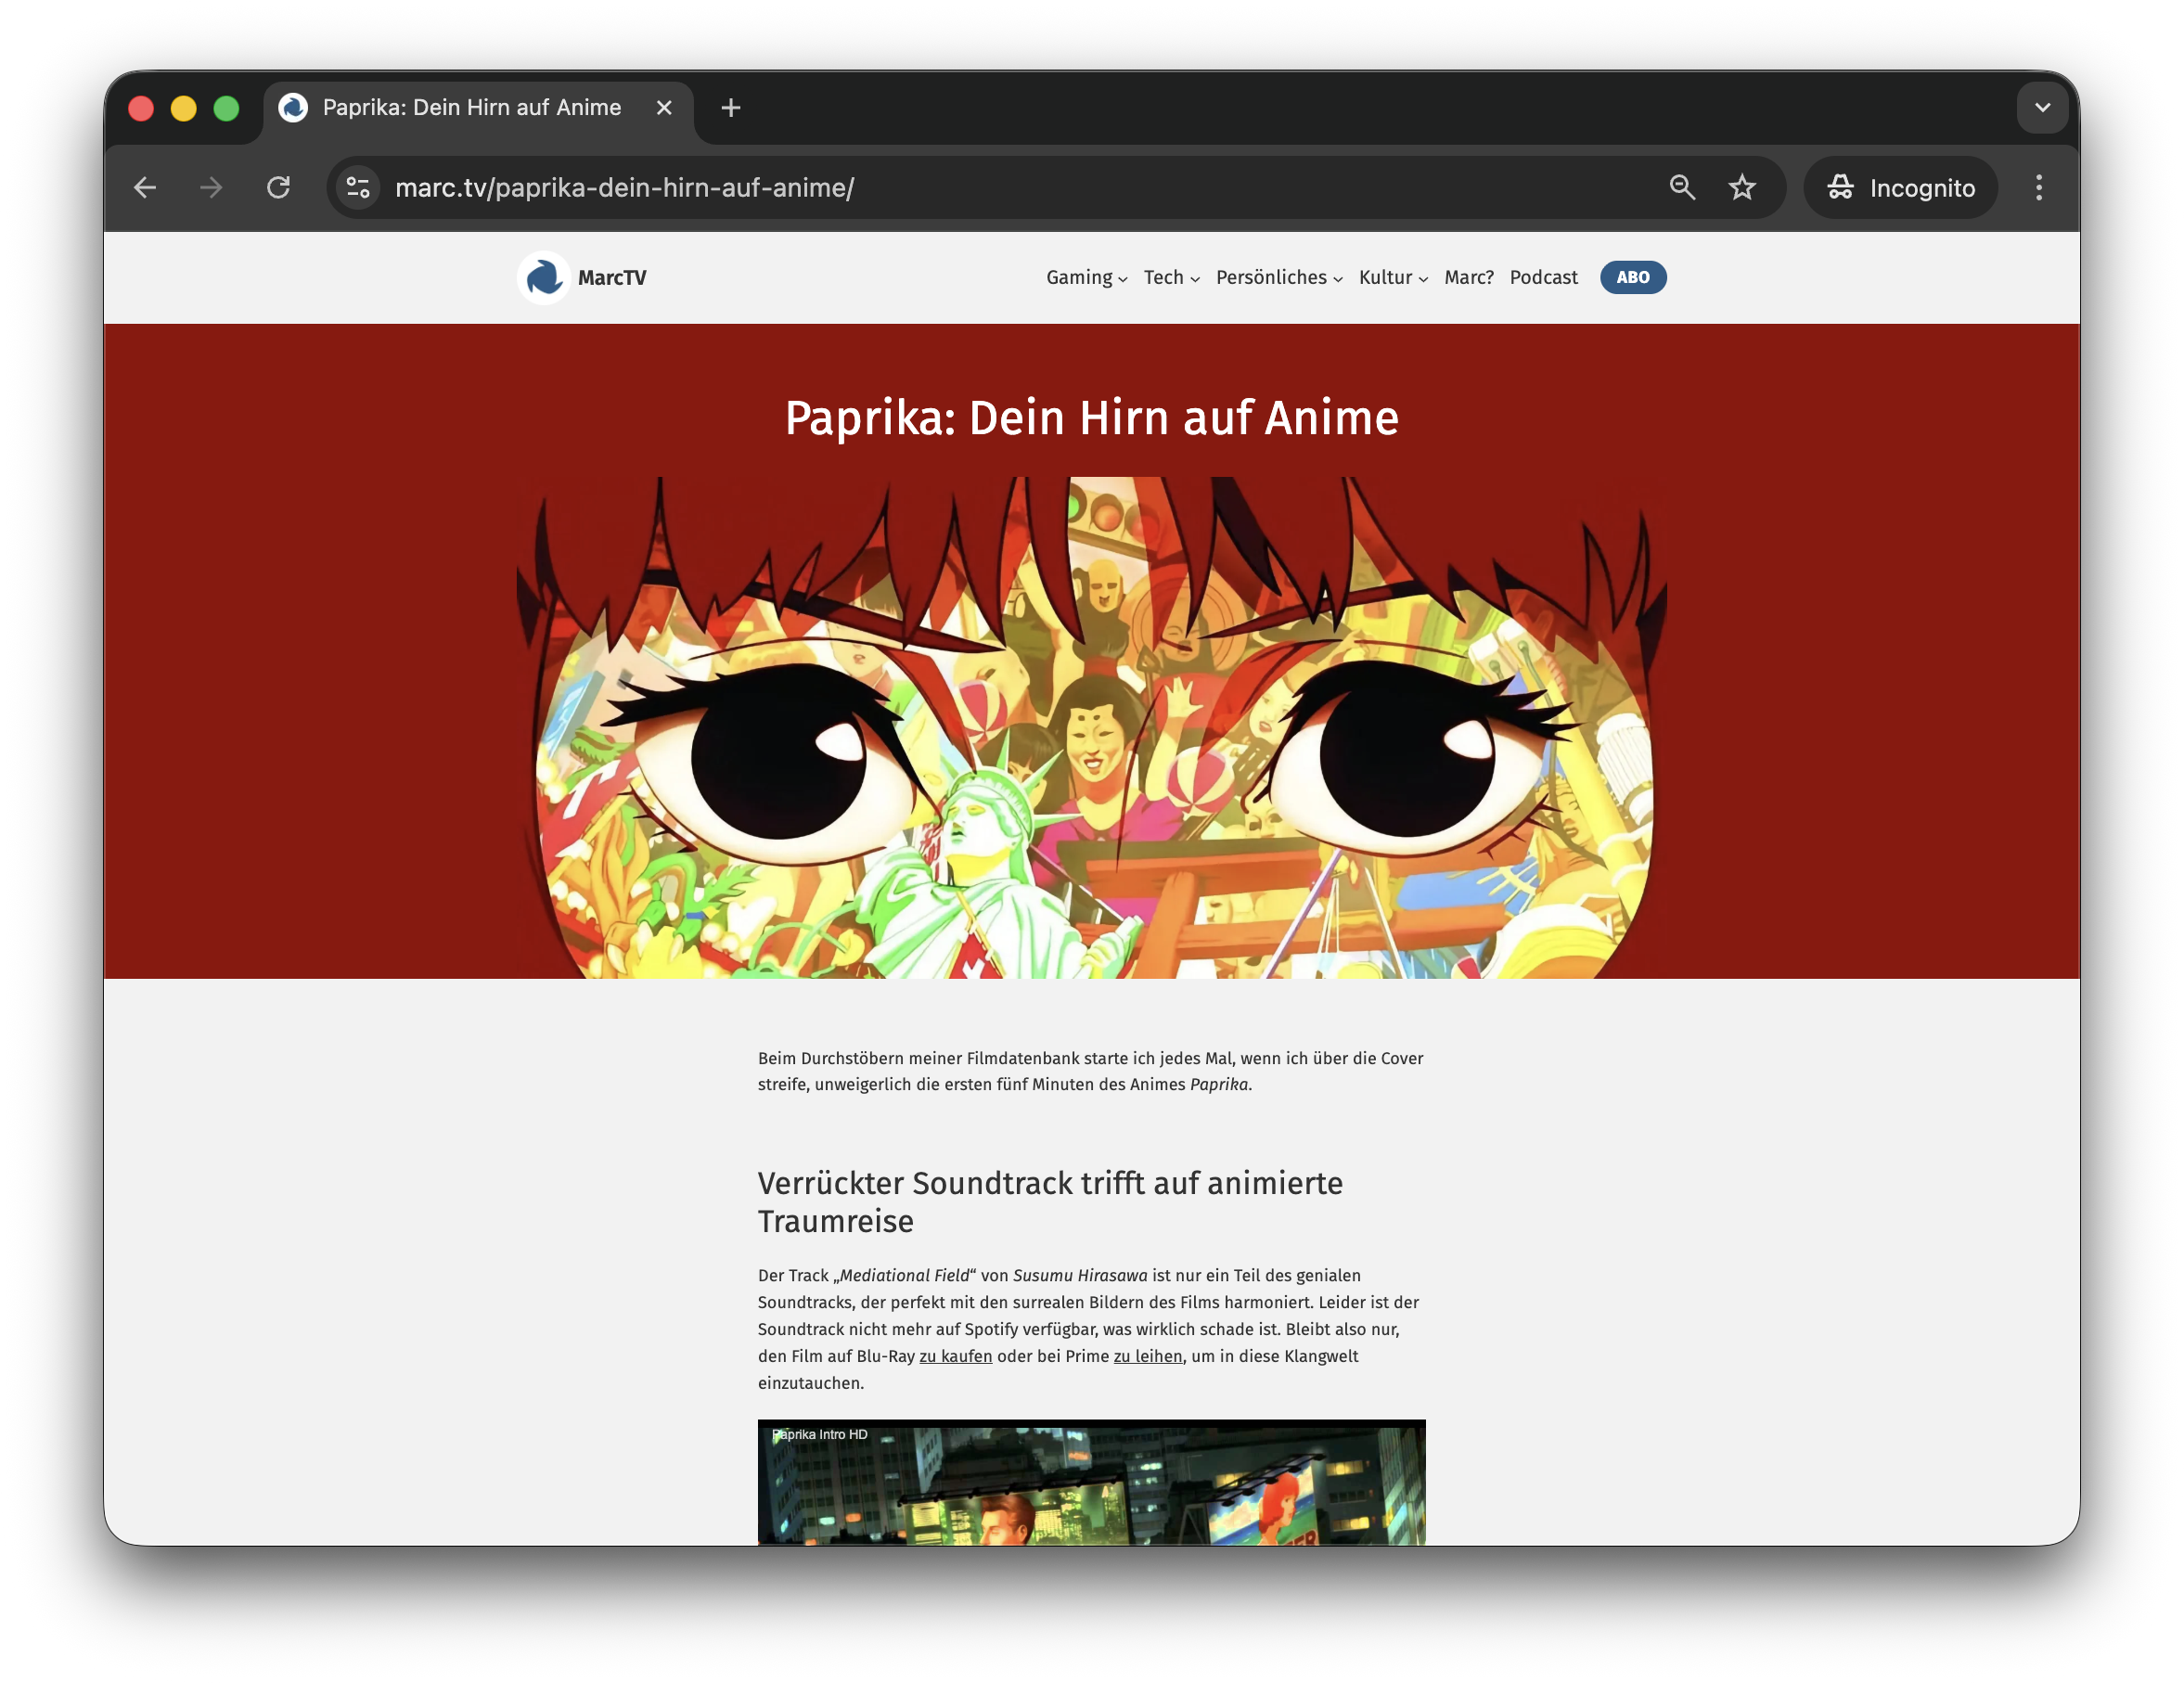Open a new tab with plus icon
This screenshot has width=2184, height=1683.
click(x=731, y=108)
